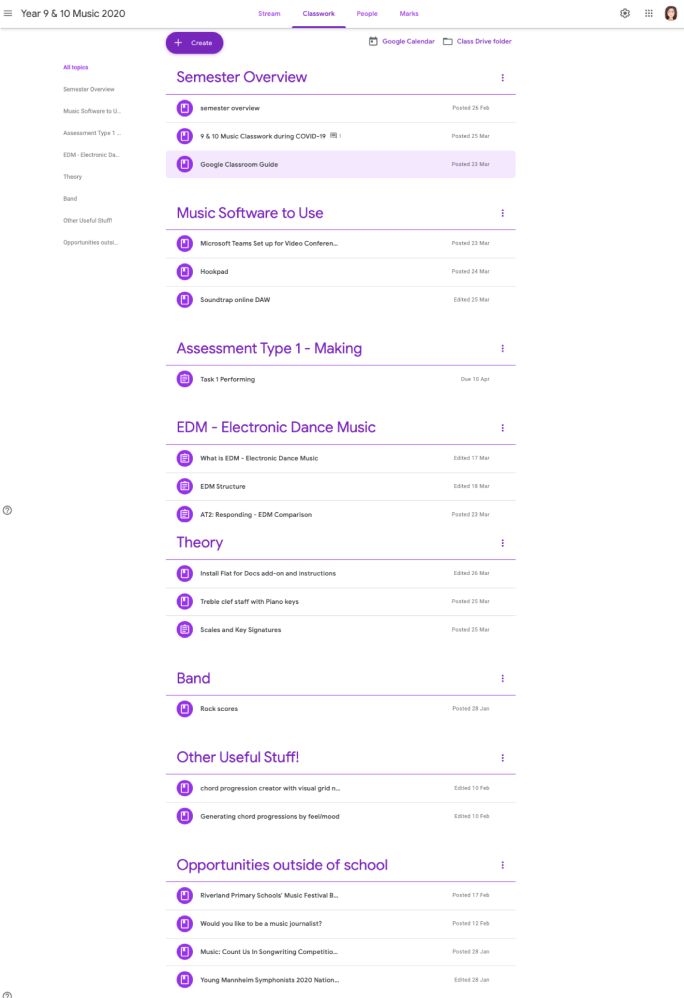This screenshot has height=998, width=684.
Task: Click the Create button
Action: 194,42
